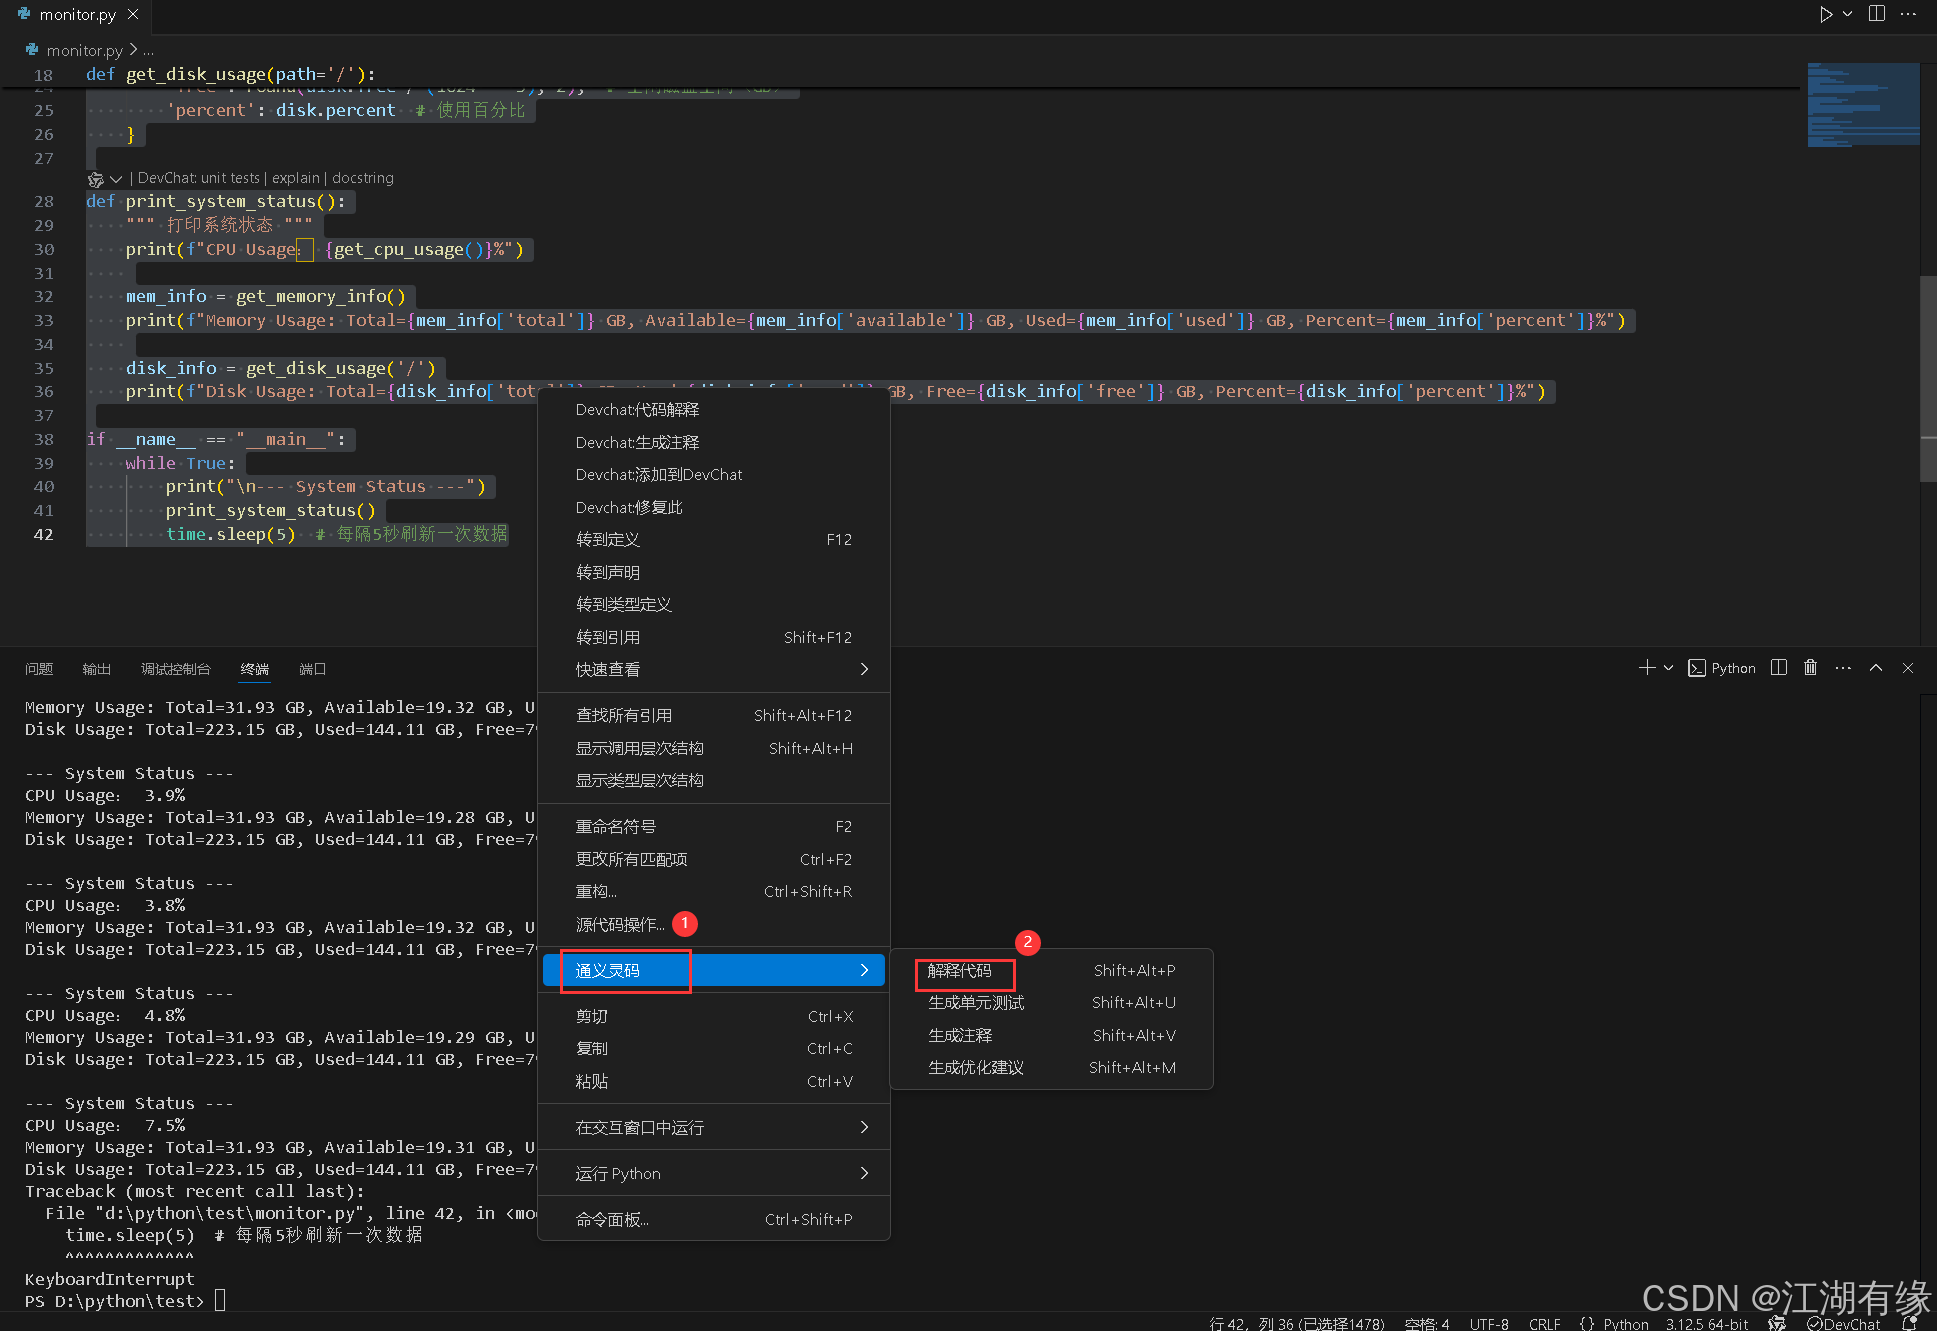Choose '生成优化建议' in the submenu
The image size is (1937, 1331).
coord(1051,1068)
